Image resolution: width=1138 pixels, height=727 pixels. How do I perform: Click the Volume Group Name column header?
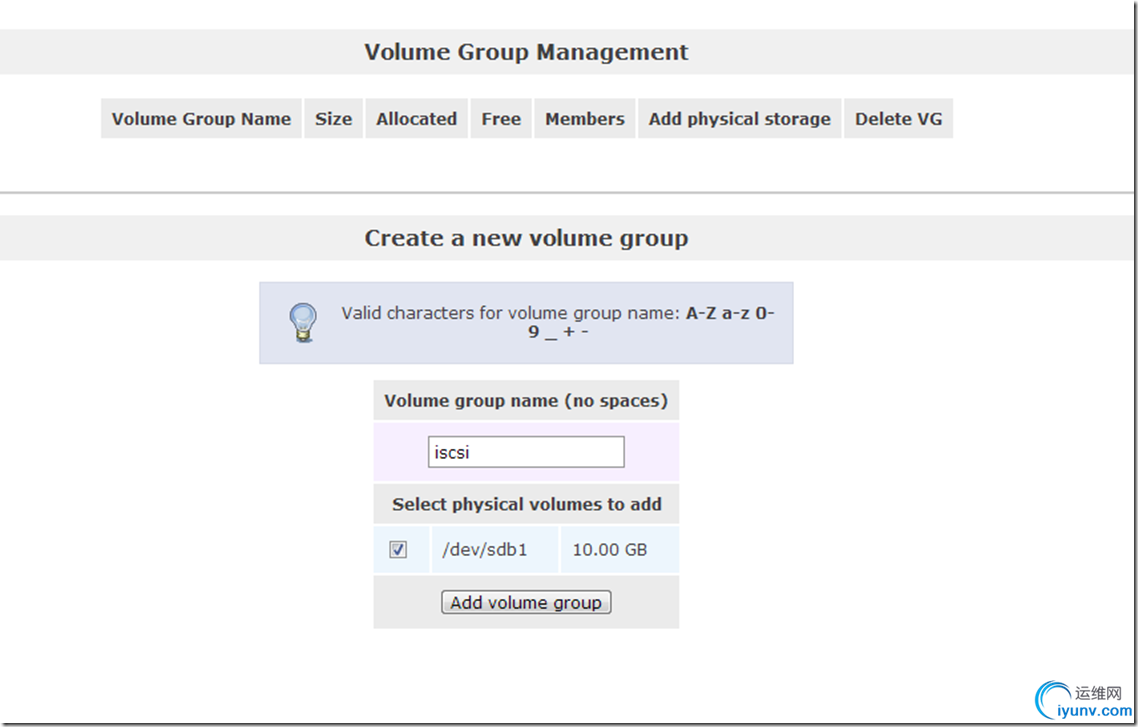[201, 118]
